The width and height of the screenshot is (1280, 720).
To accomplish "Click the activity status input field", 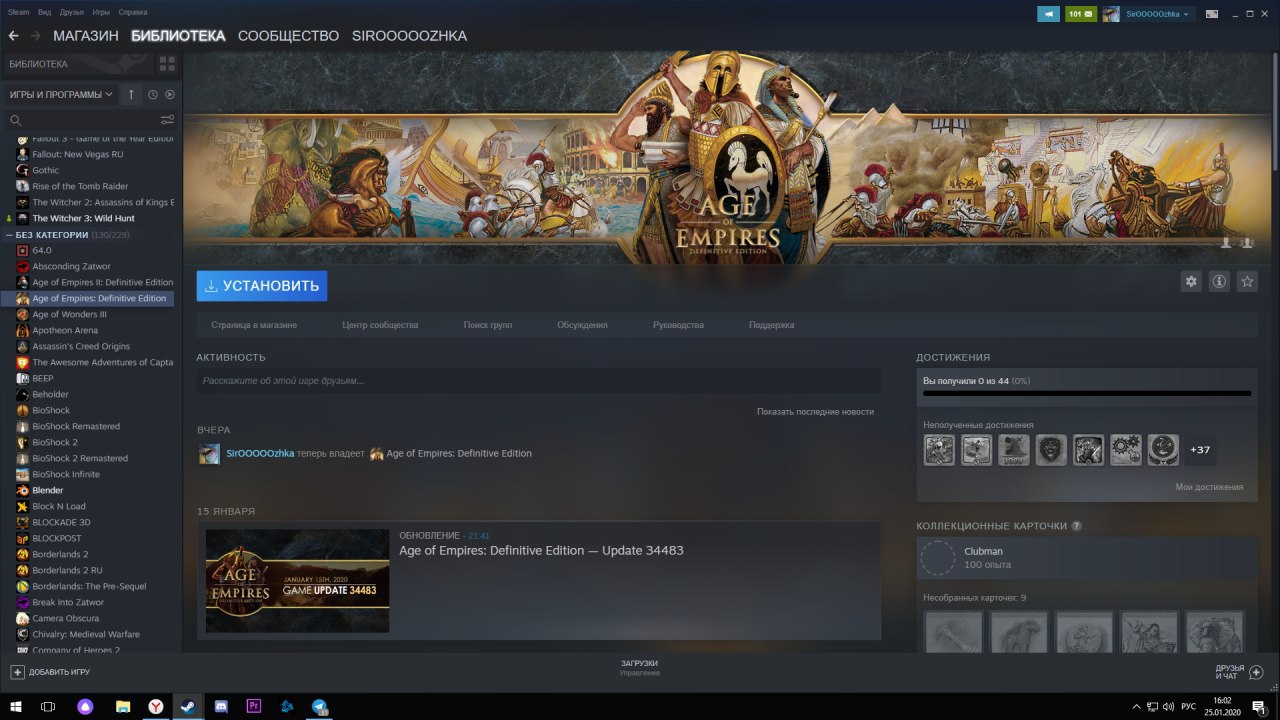I will (539, 381).
